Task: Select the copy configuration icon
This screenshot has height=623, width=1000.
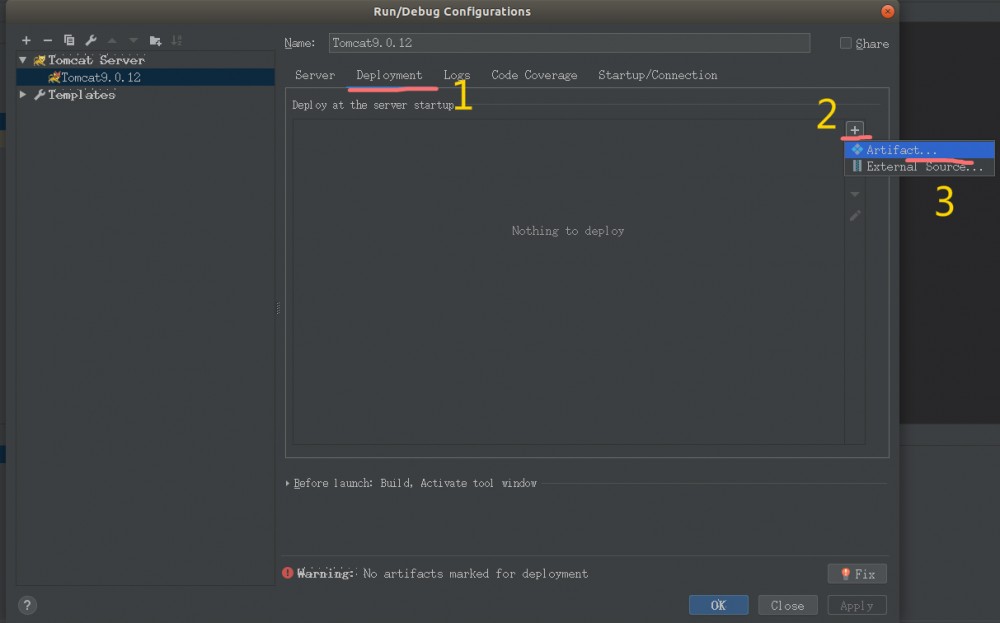Action: coord(68,40)
